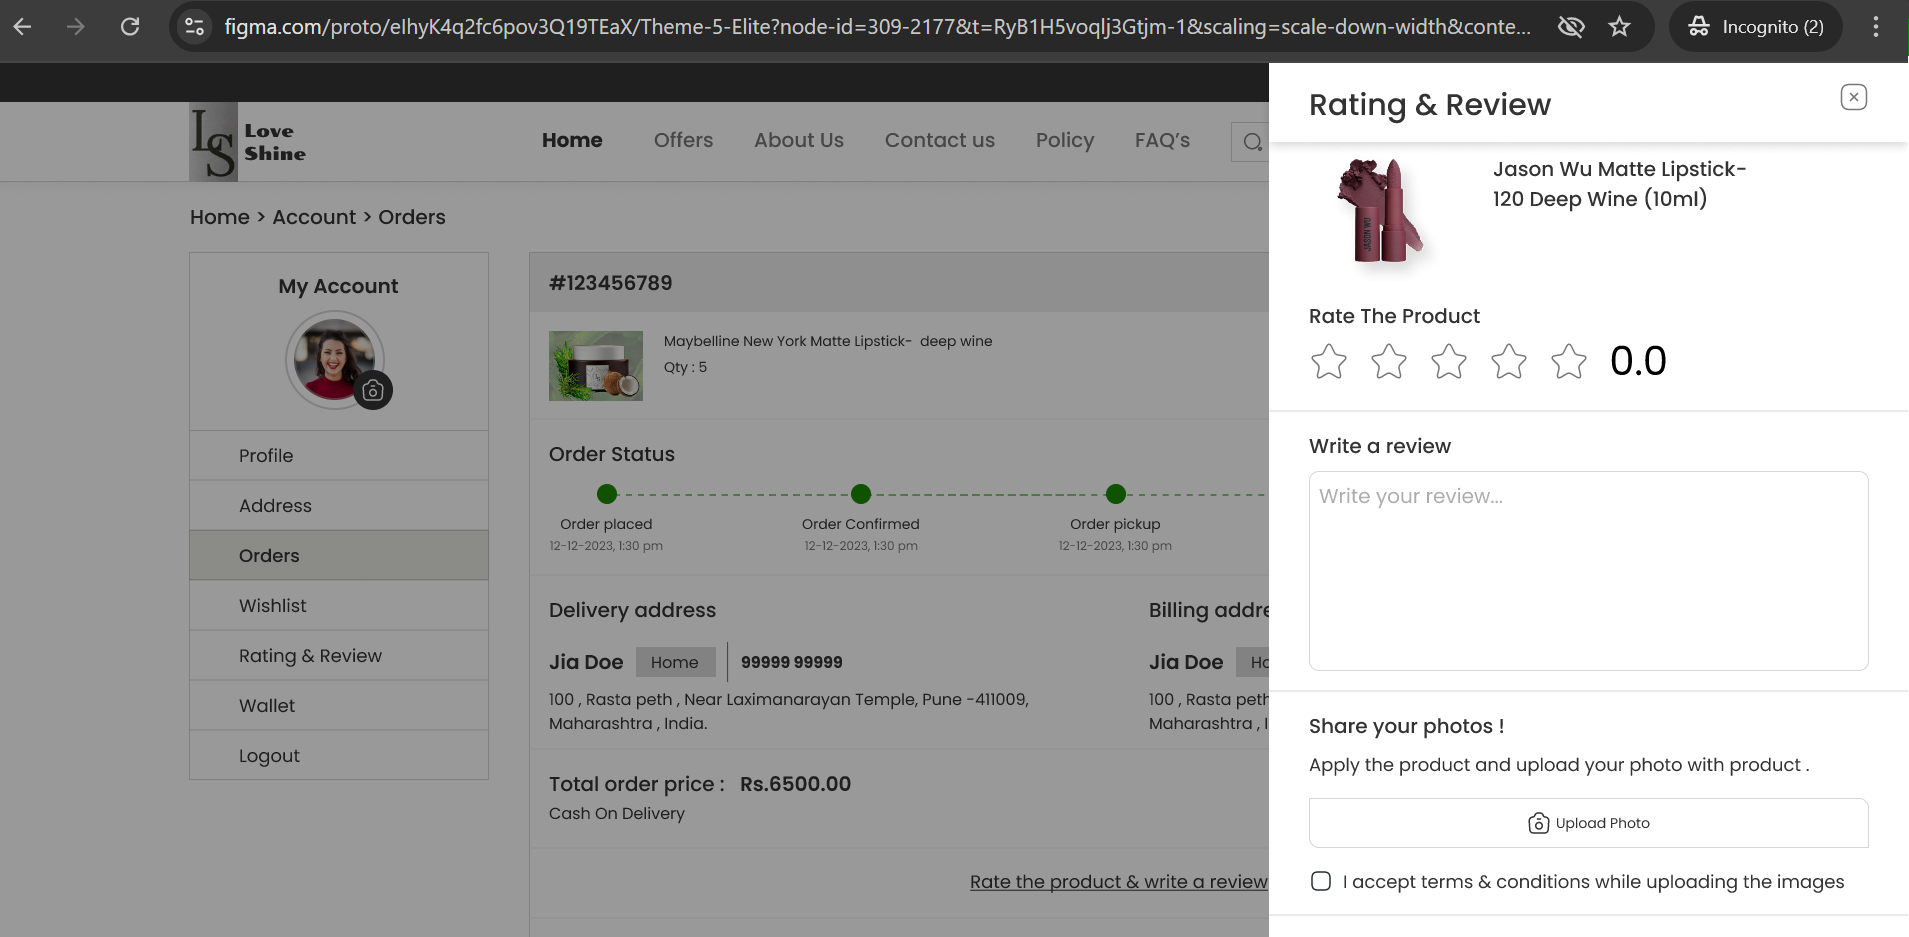This screenshot has height=937, width=1909.
Task: Click the profile avatar photo
Action: [x=335, y=360]
